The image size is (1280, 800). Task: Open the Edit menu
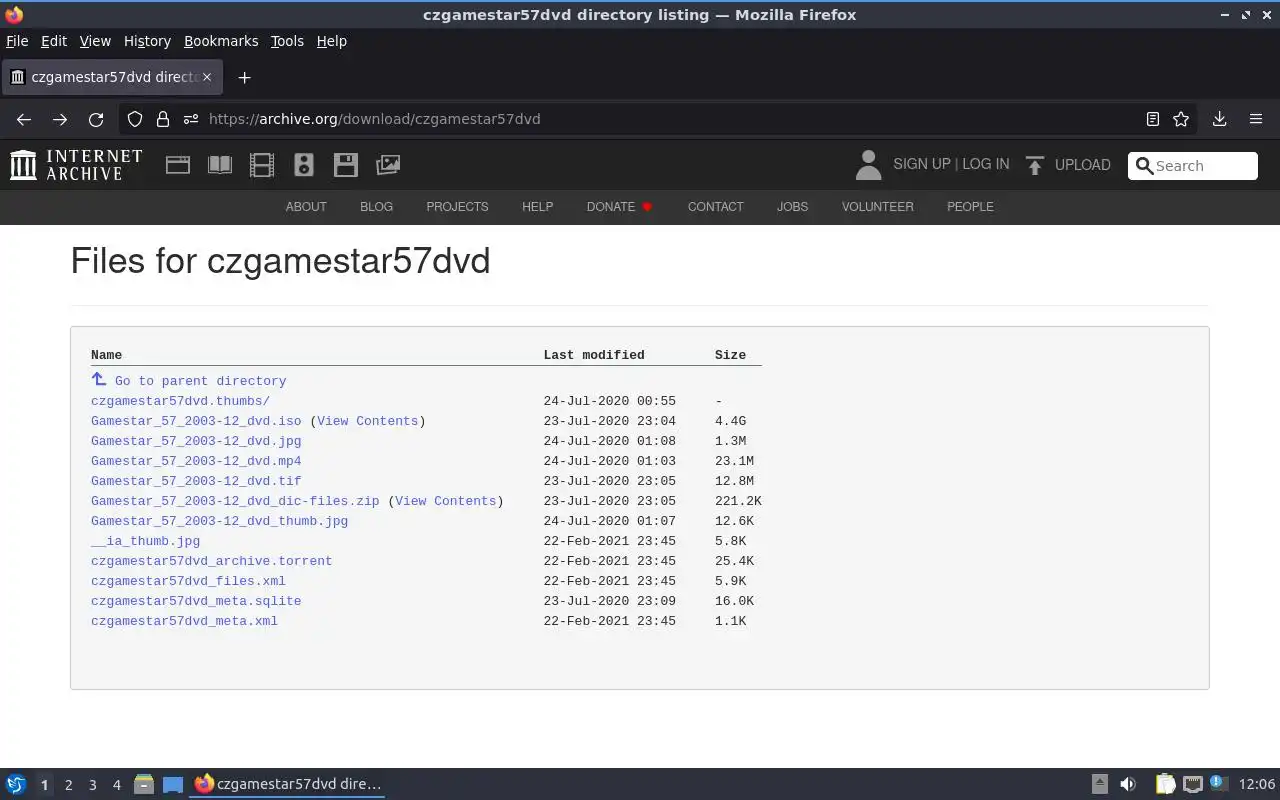(53, 41)
